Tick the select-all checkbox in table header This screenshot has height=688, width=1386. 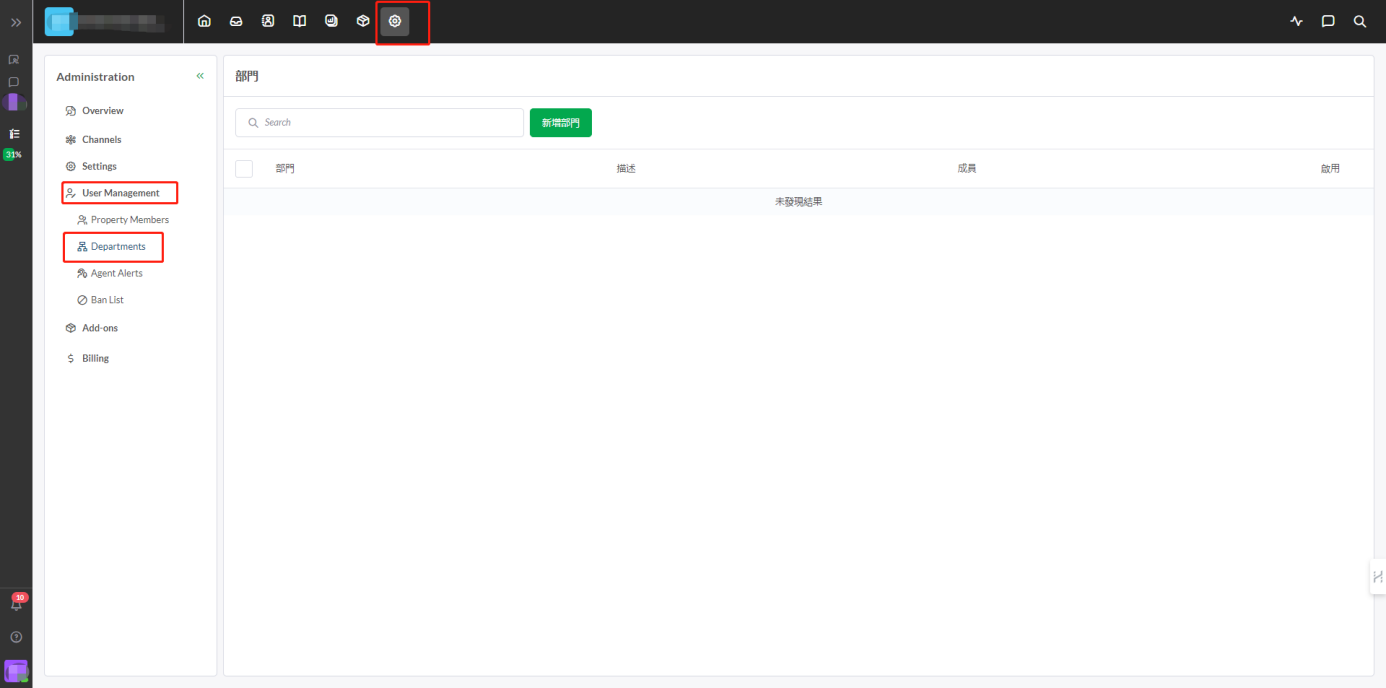244,169
